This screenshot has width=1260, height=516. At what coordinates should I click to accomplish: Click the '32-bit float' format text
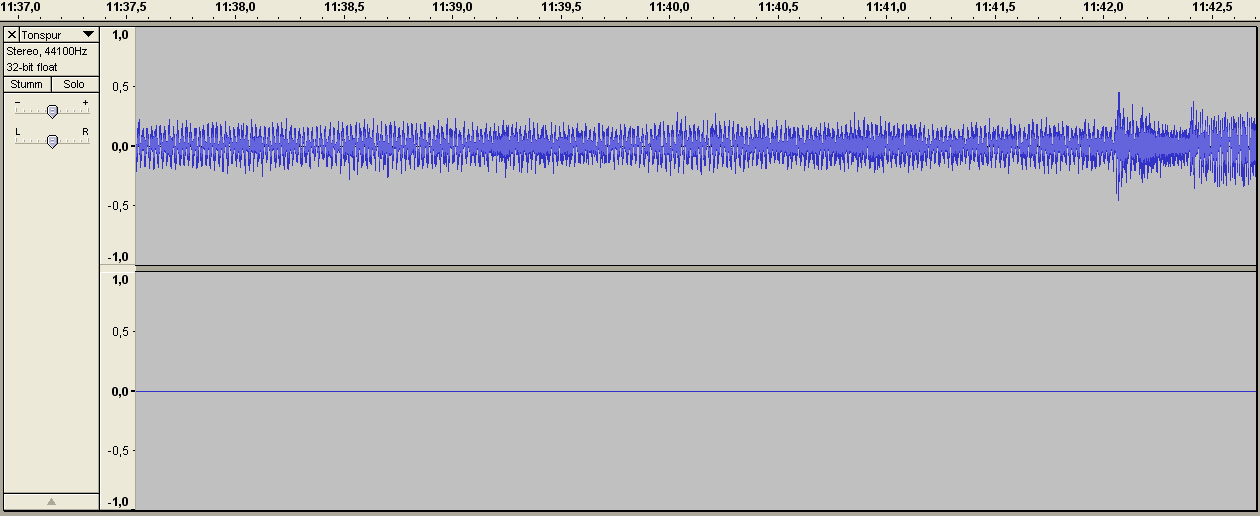tap(32, 67)
